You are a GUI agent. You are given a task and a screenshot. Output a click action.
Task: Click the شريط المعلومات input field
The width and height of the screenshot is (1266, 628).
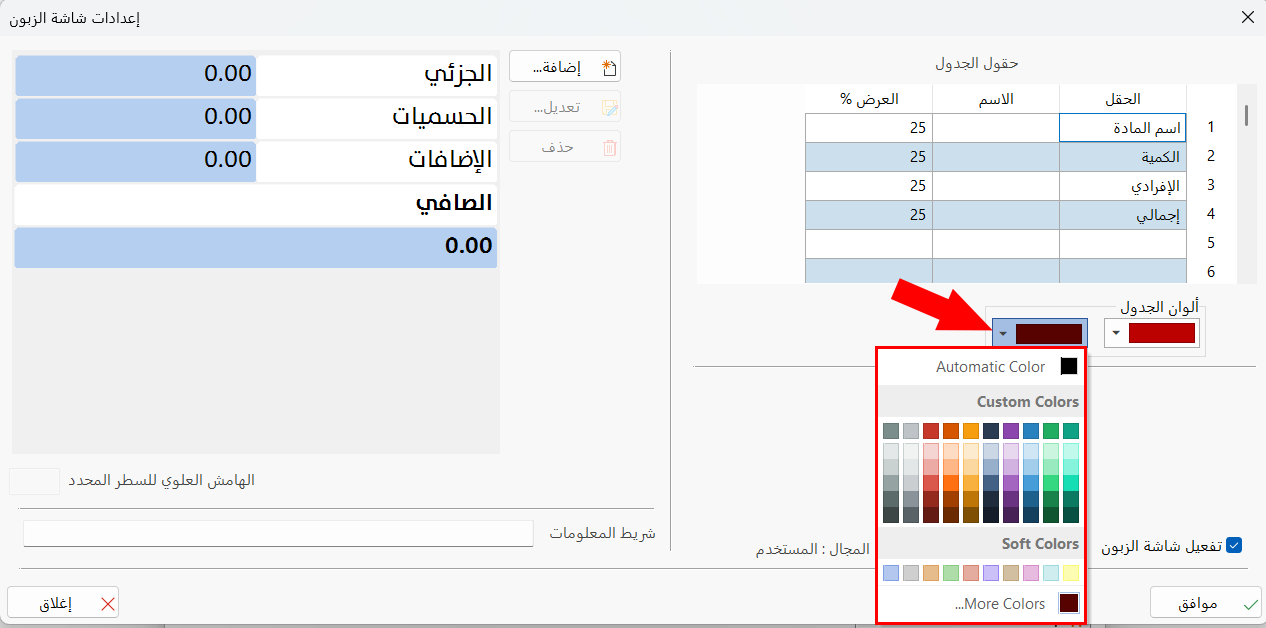(276, 533)
